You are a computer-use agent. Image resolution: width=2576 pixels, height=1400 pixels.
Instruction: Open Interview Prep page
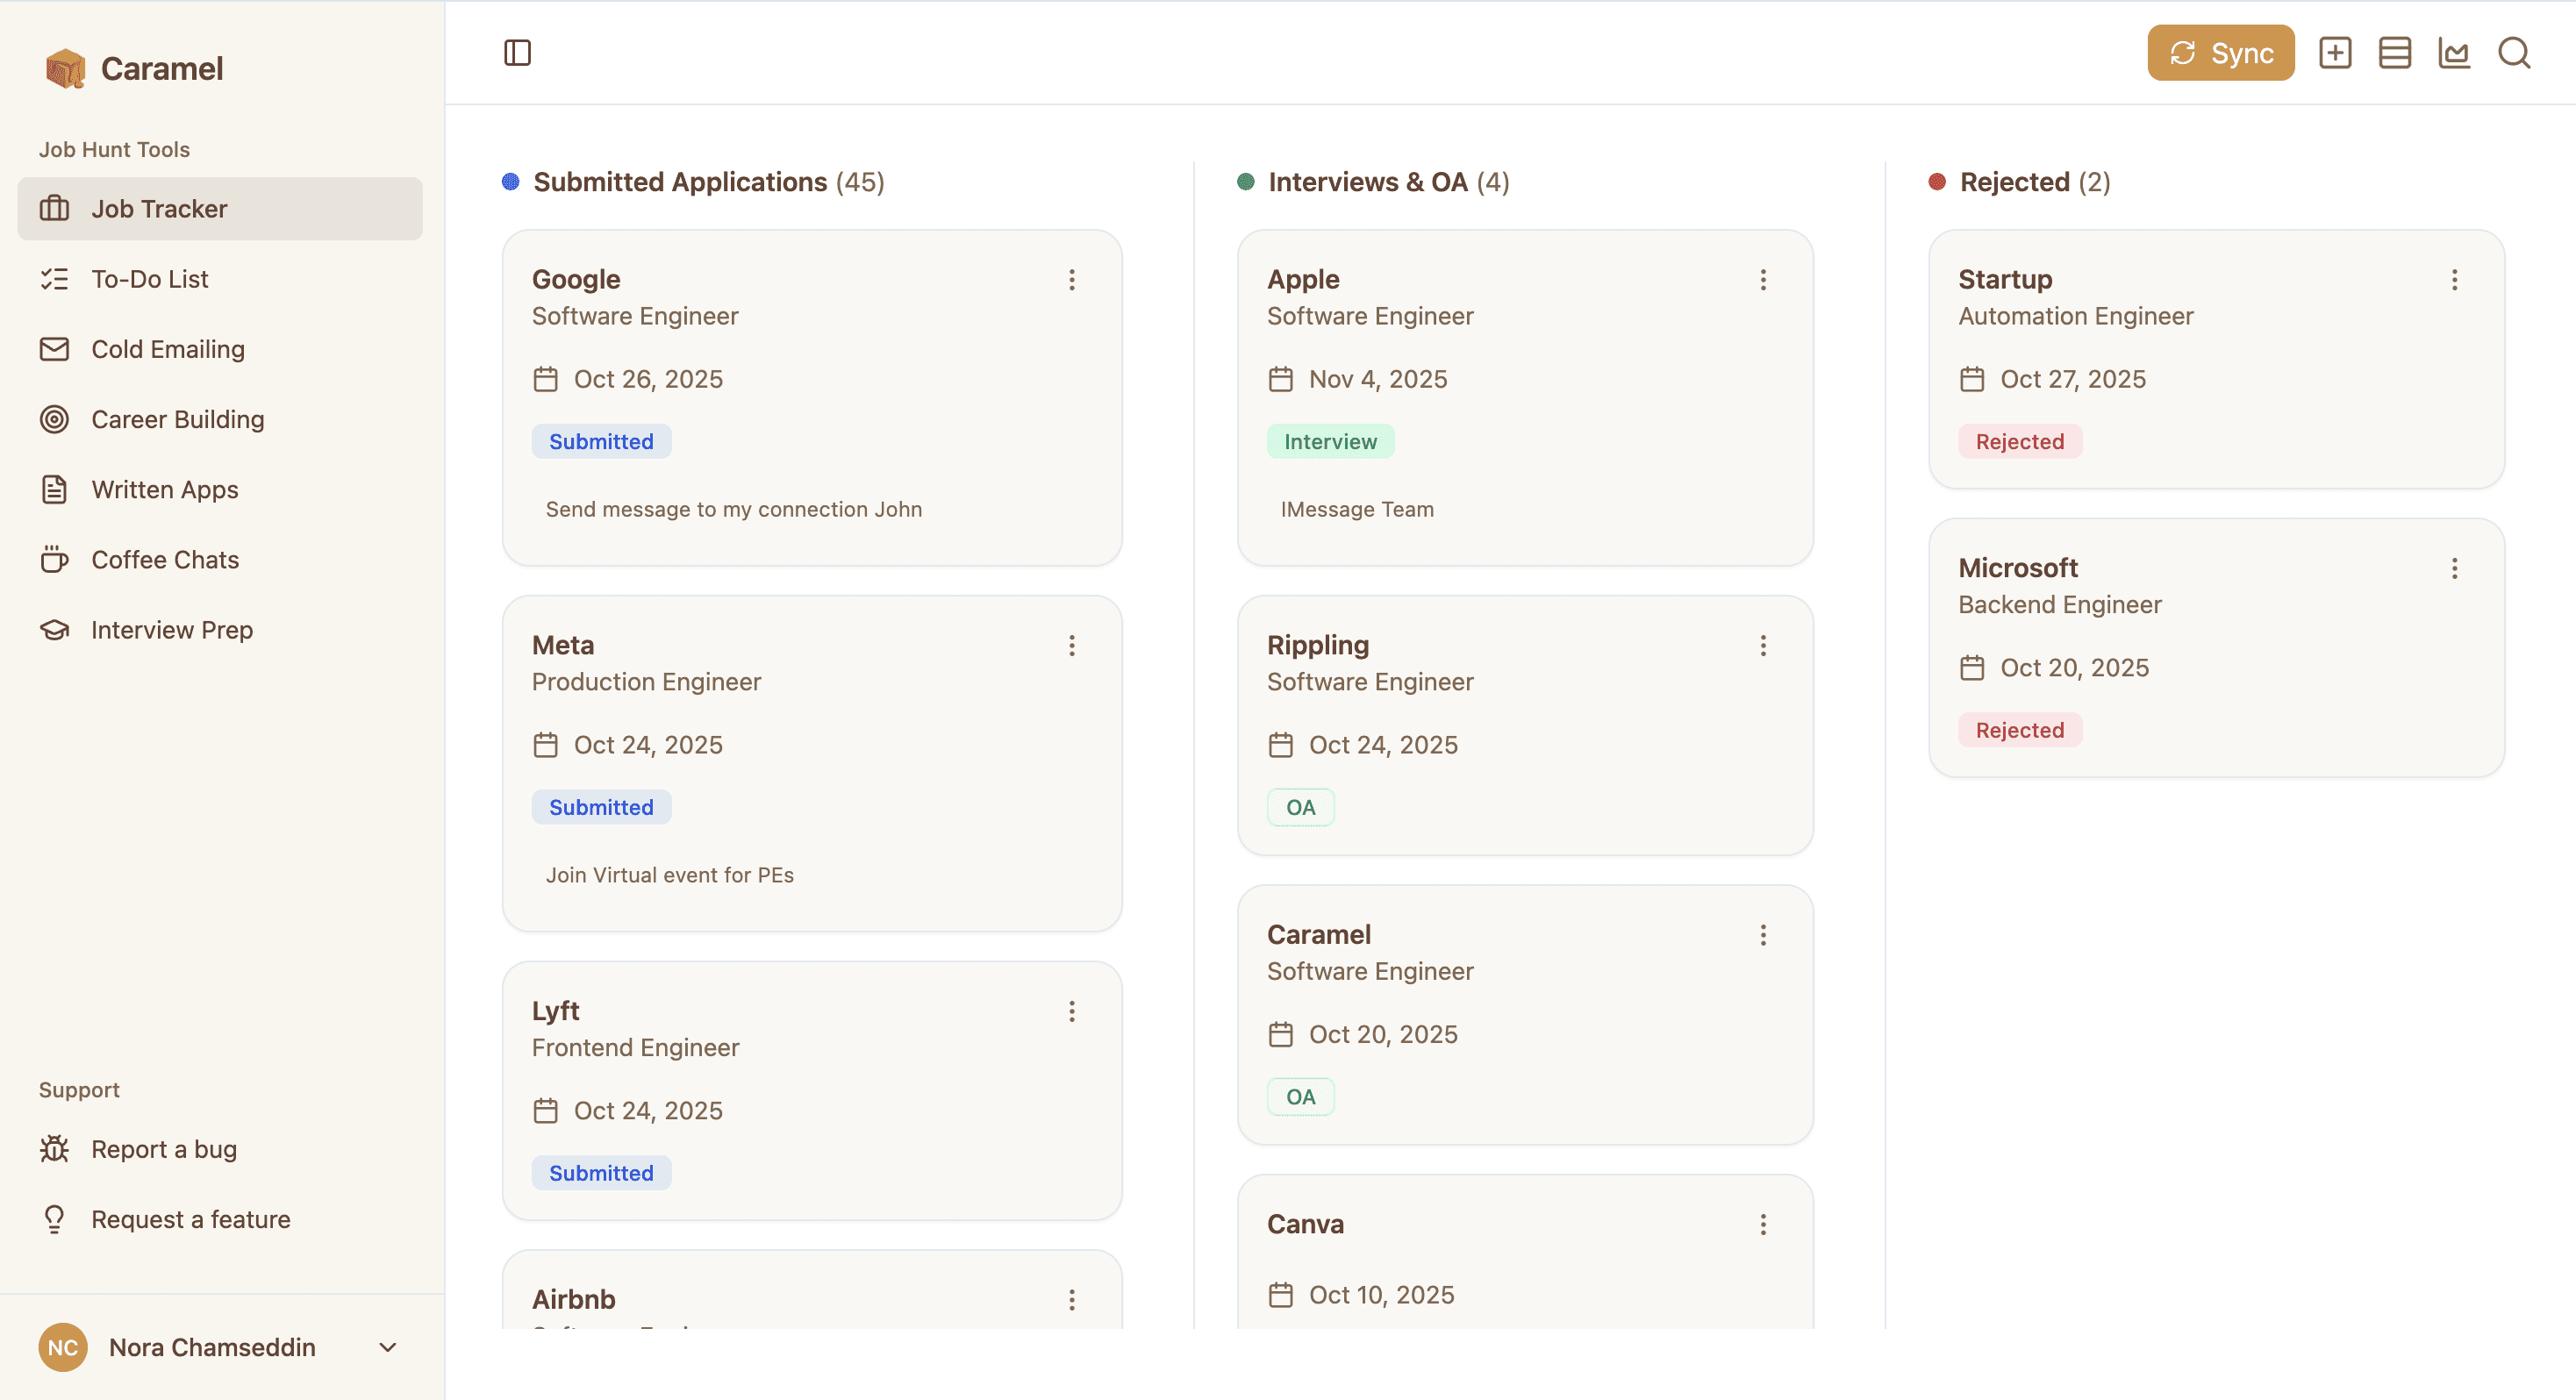click(x=220, y=630)
